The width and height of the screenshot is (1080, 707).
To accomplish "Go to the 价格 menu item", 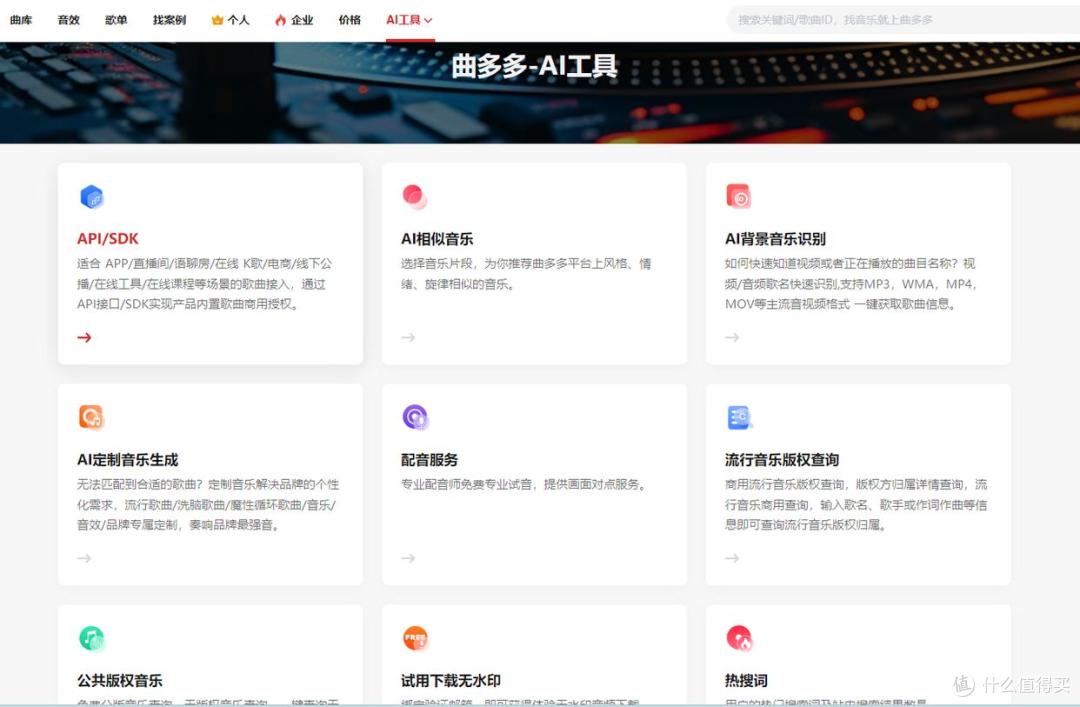I will (x=350, y=20).
